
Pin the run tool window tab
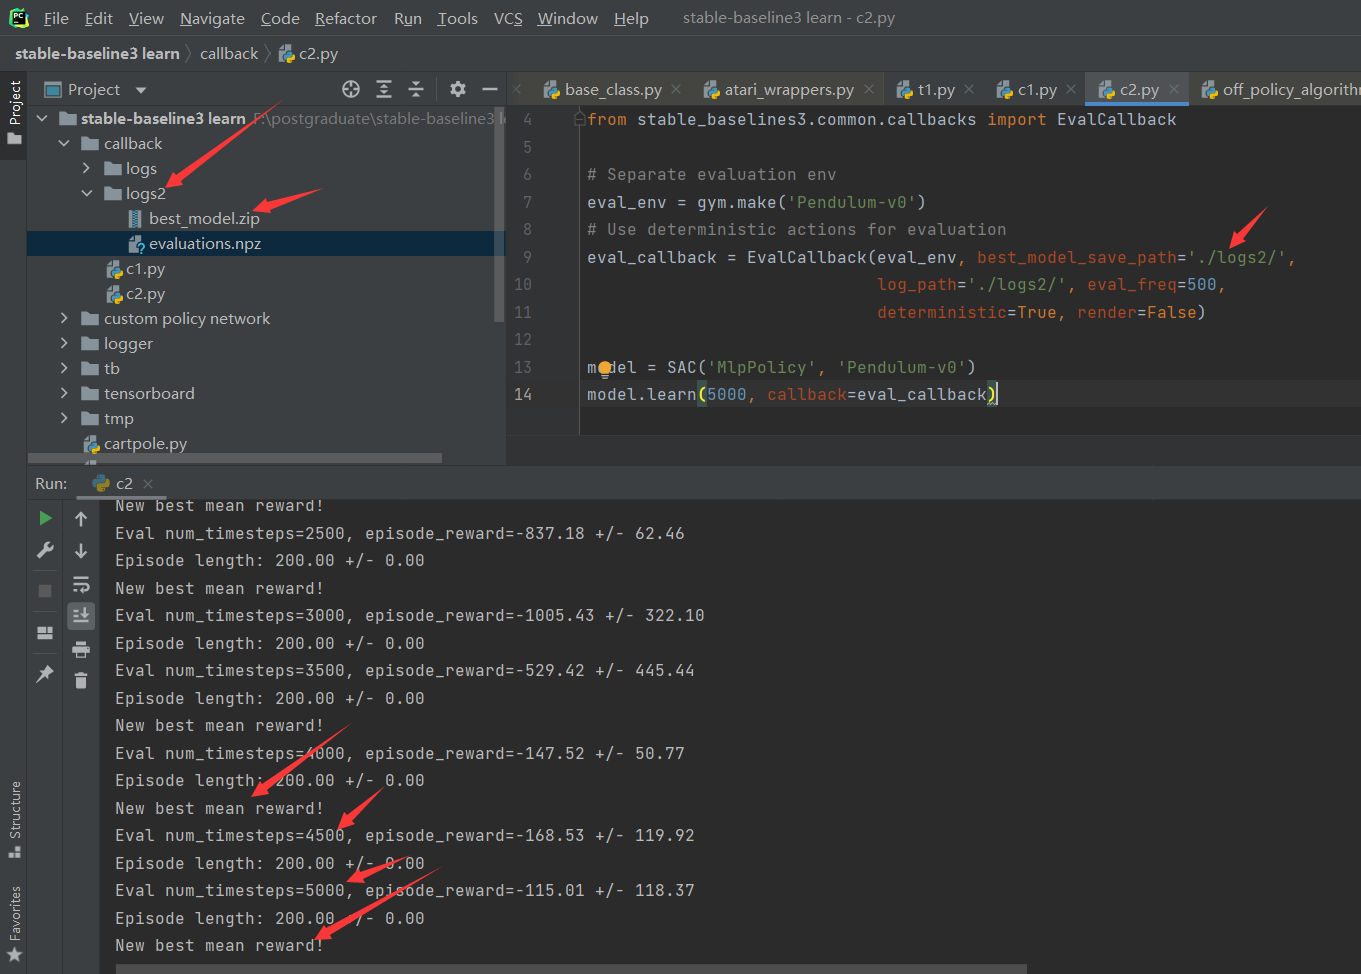tap(45, 672)
